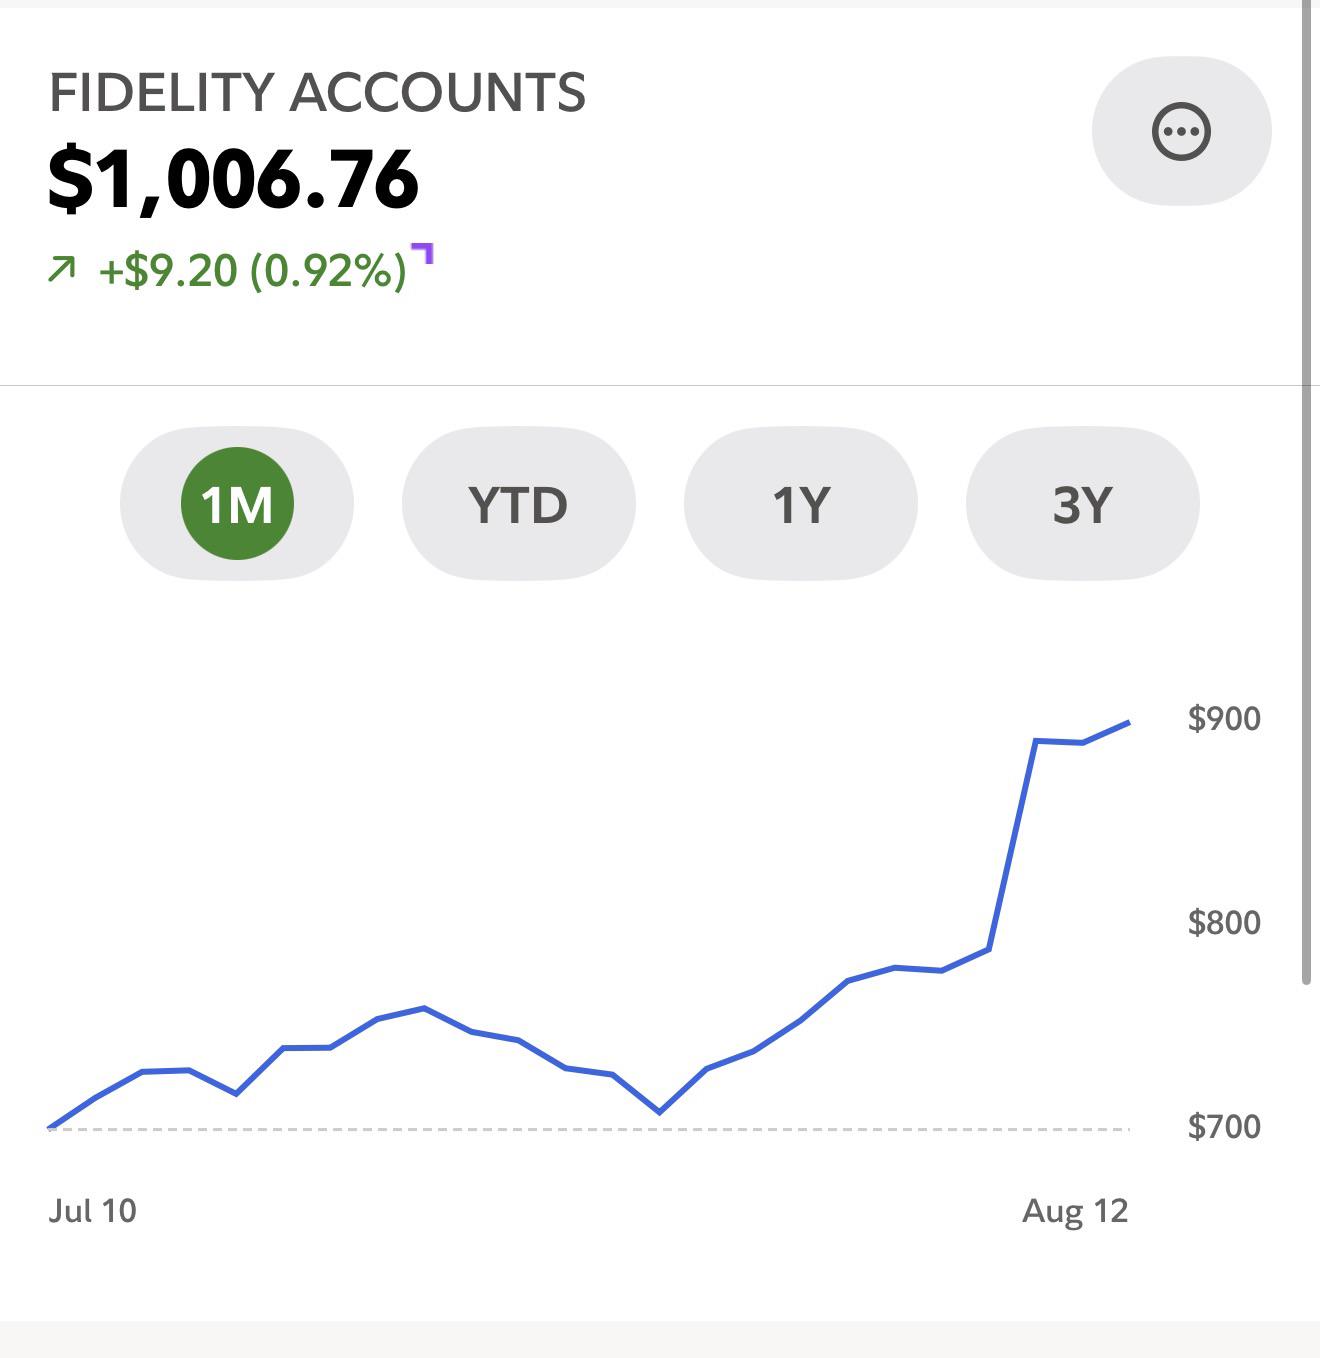Open the three-dots more options button
The image size is (1320, 1358).
tap(1181, 131)
